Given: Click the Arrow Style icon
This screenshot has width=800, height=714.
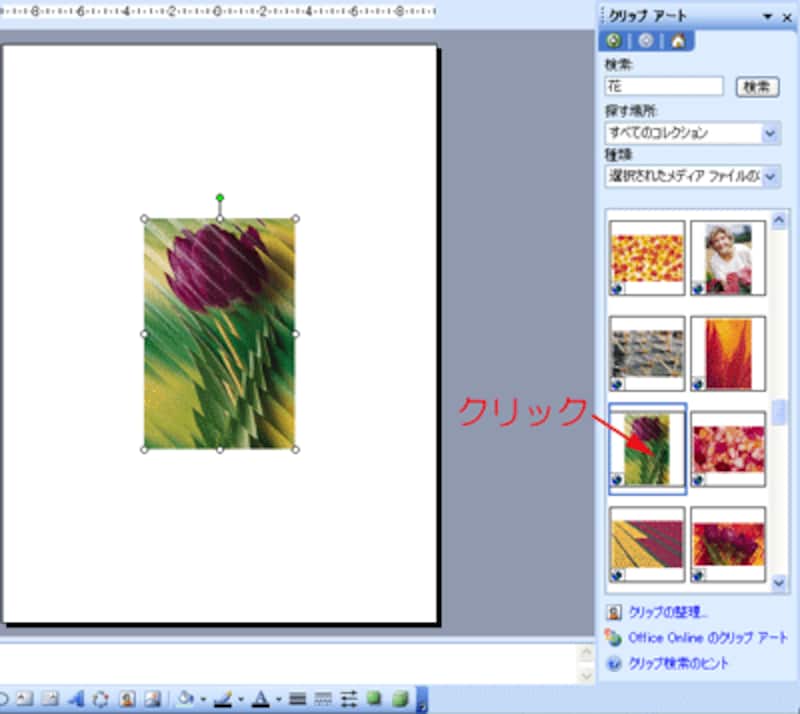Looking at the screenshot, I should pyautogui.click(x=349, y=699).
